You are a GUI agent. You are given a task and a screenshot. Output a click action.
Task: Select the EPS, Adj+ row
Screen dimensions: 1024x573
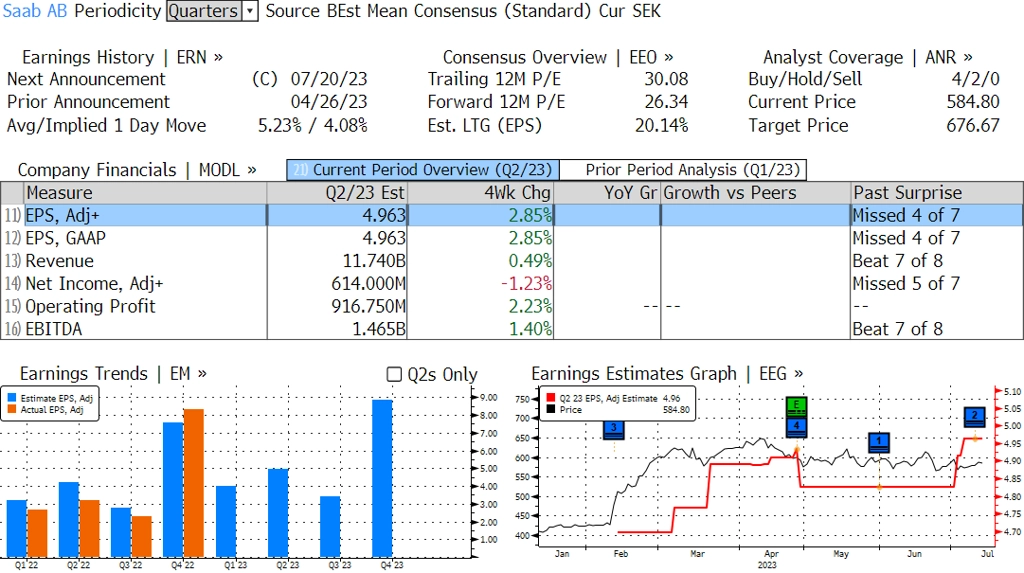512,216
